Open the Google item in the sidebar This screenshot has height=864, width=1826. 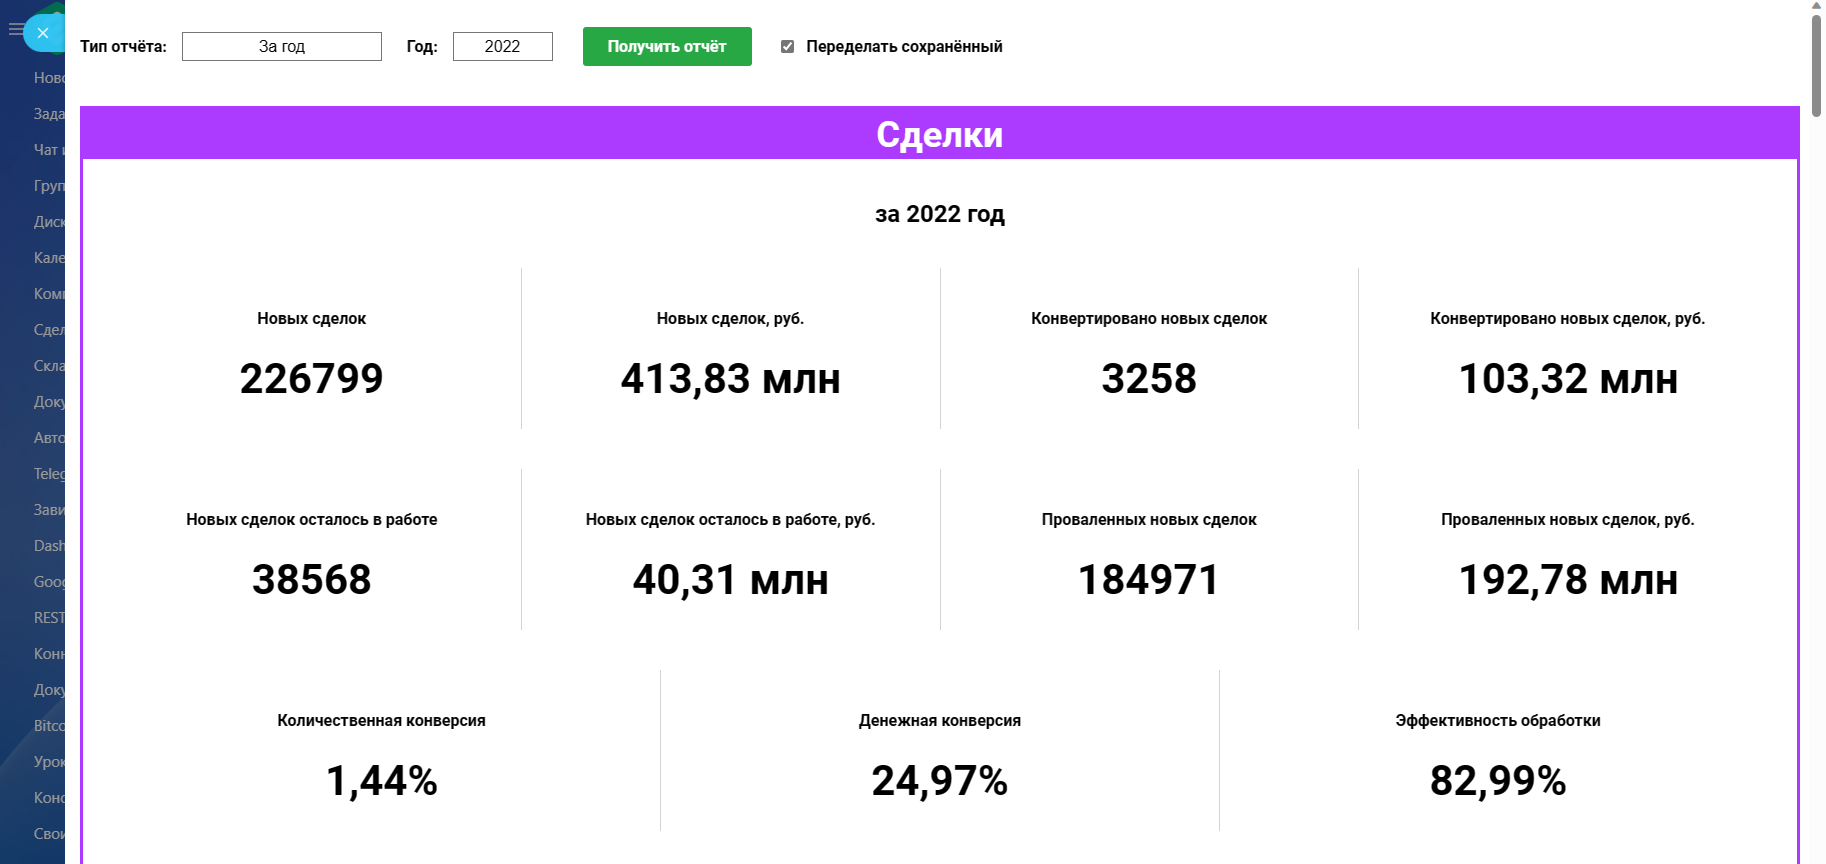point(48,582)
